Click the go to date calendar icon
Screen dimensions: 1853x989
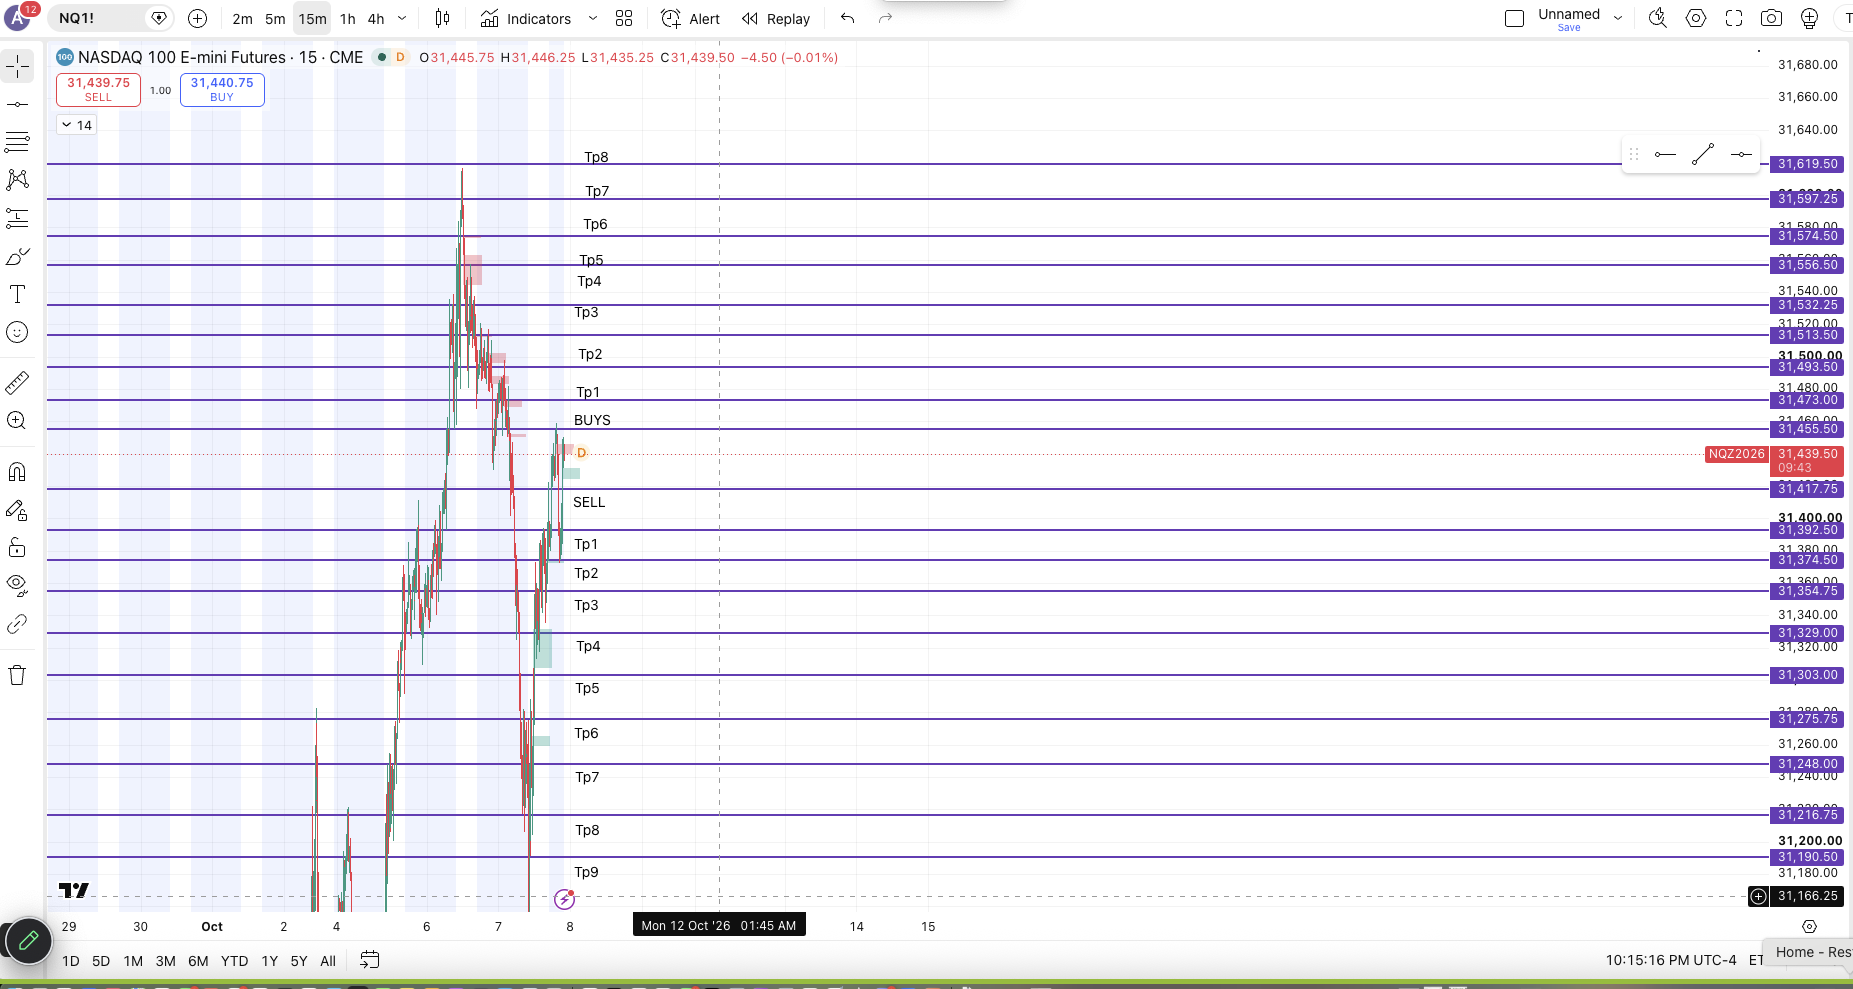[x=369, y=960]
